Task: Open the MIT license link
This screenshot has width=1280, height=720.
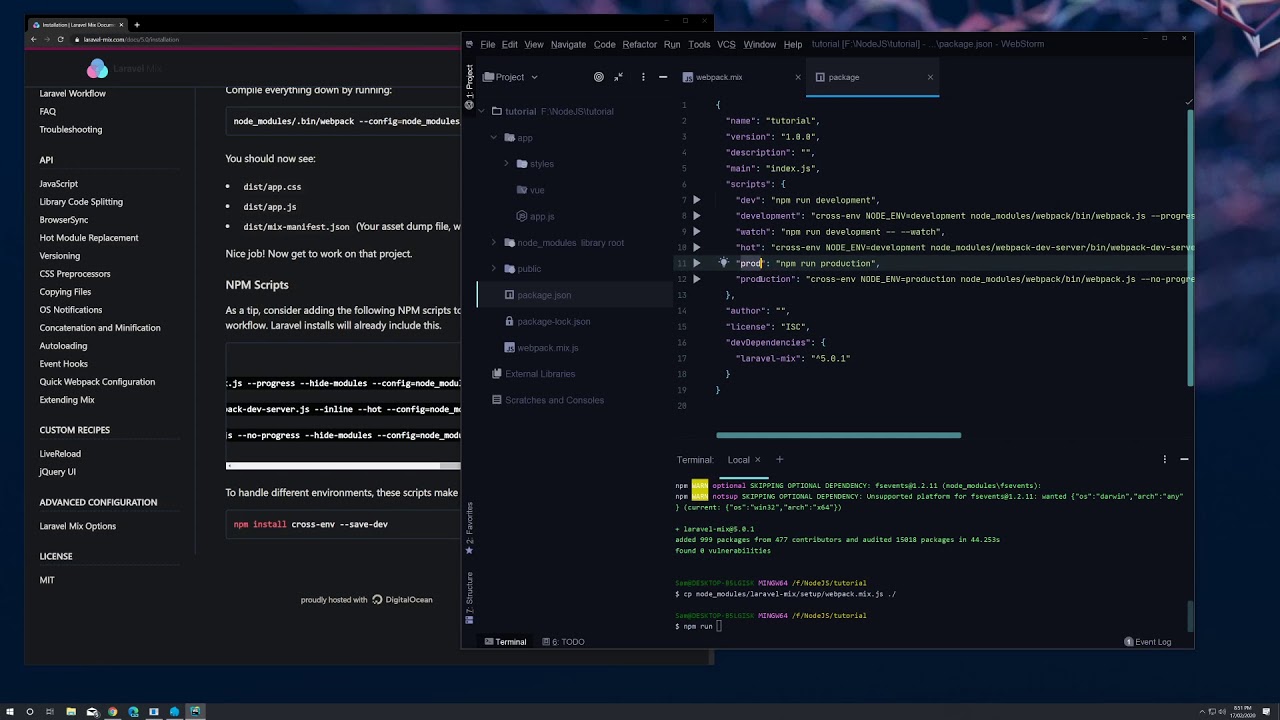Action: click(47, 580)
